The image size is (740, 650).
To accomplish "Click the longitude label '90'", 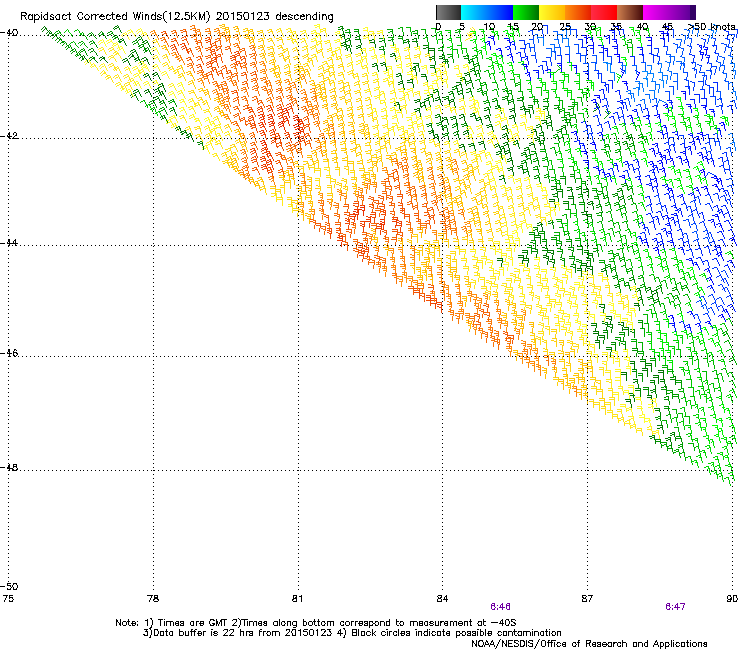I will click(x=732, y=599).
